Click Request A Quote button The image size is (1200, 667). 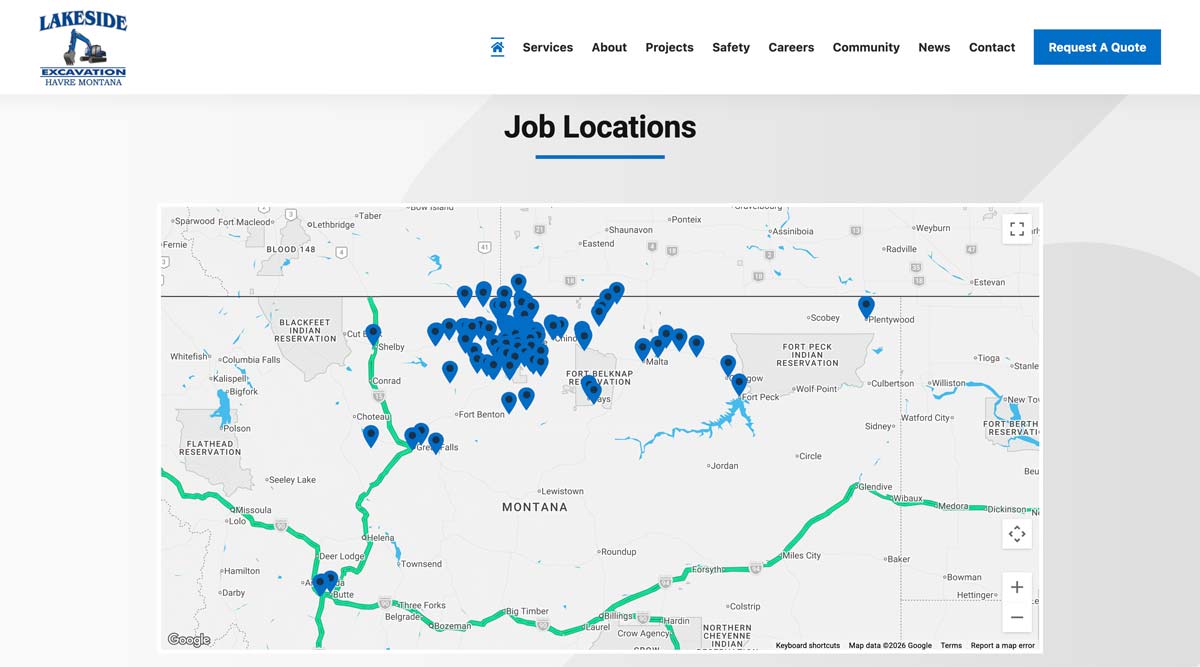[x=1097, y=47]
